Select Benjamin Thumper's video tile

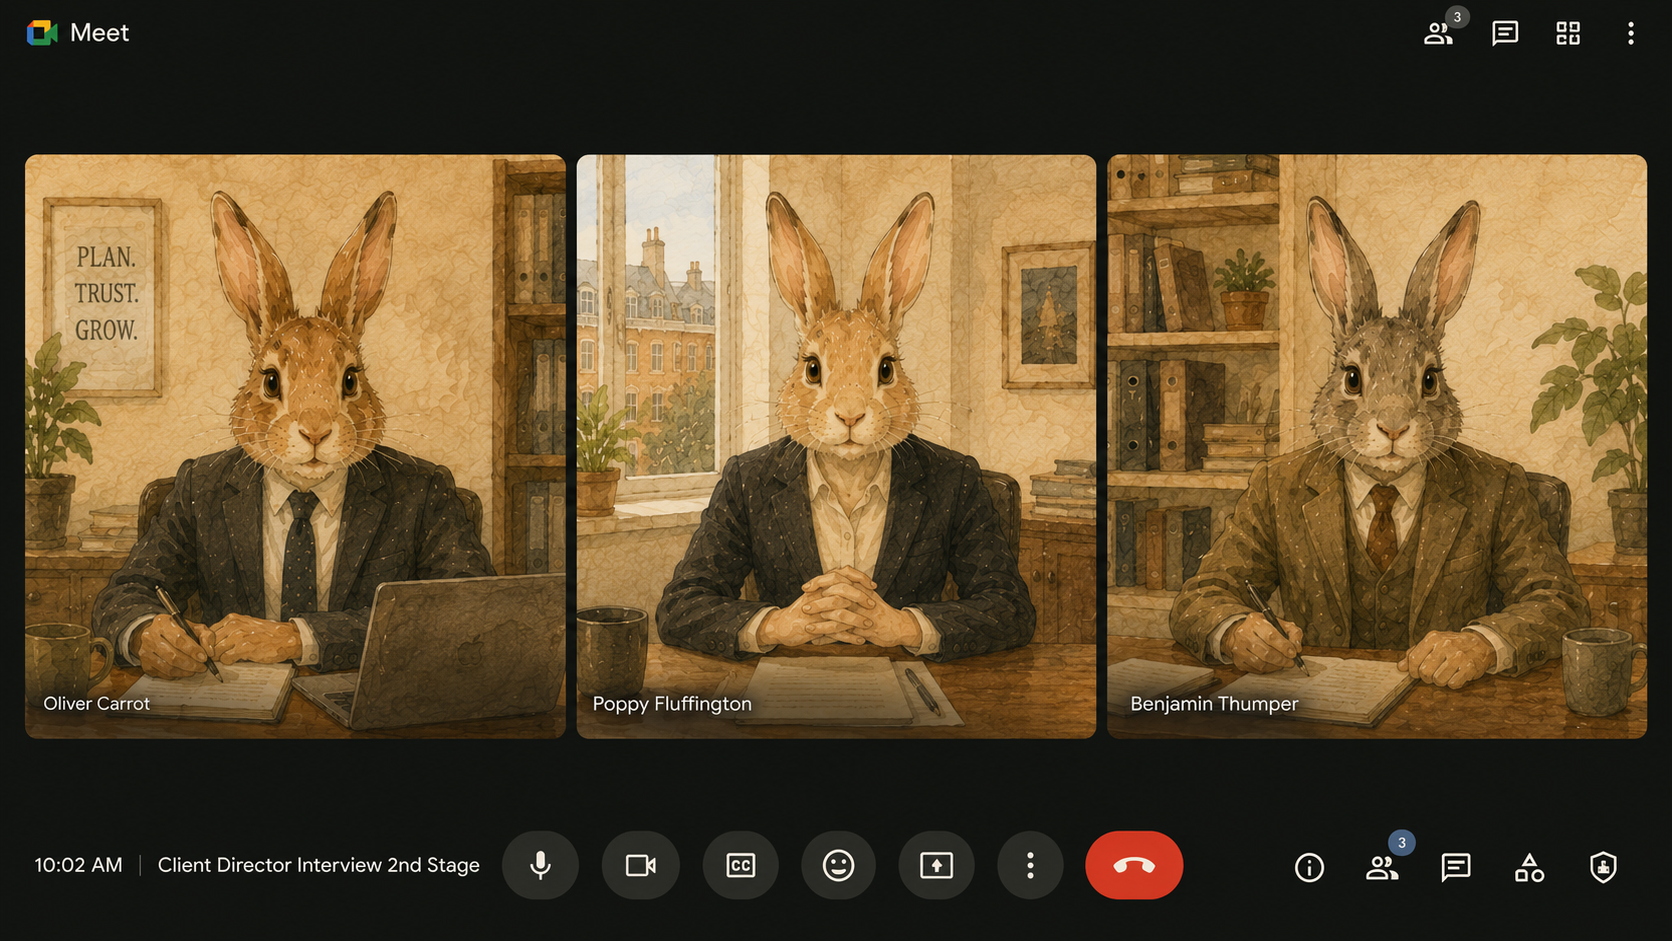(1377, 446)
